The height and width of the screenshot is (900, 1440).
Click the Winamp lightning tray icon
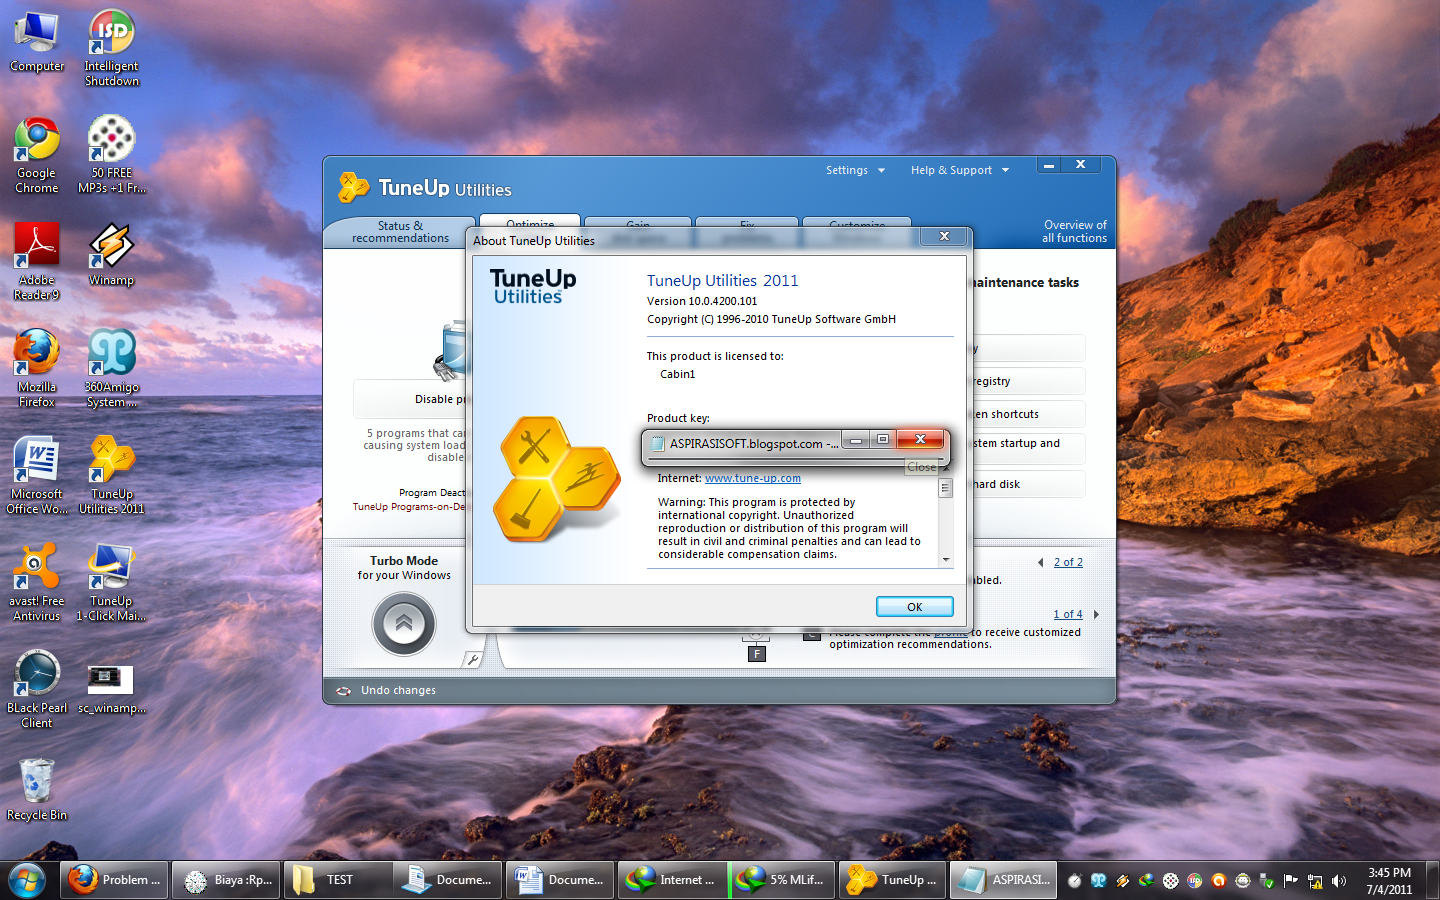tap(1123, 881)
